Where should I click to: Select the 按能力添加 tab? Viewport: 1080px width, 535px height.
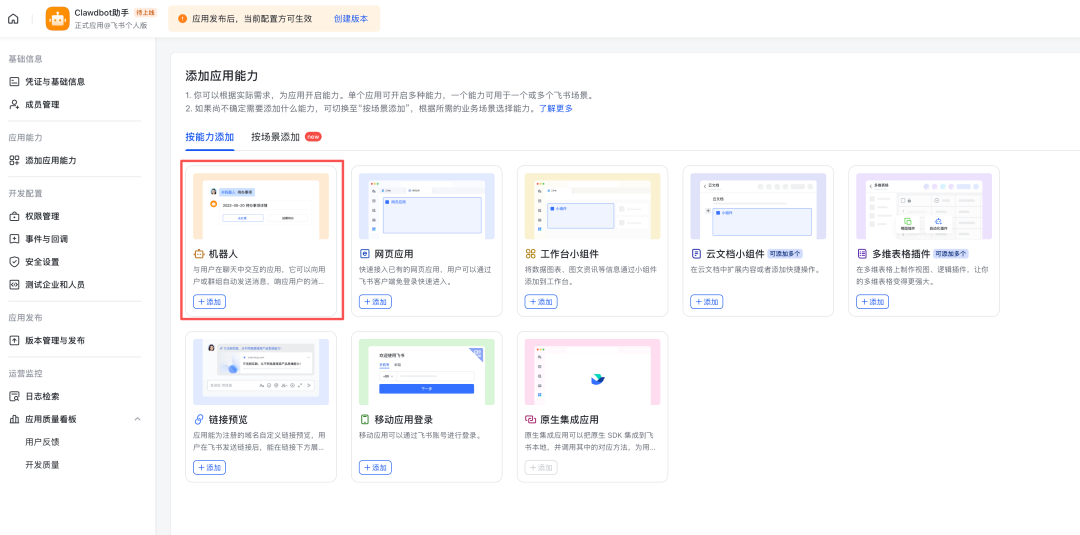[x=209, y=137]
